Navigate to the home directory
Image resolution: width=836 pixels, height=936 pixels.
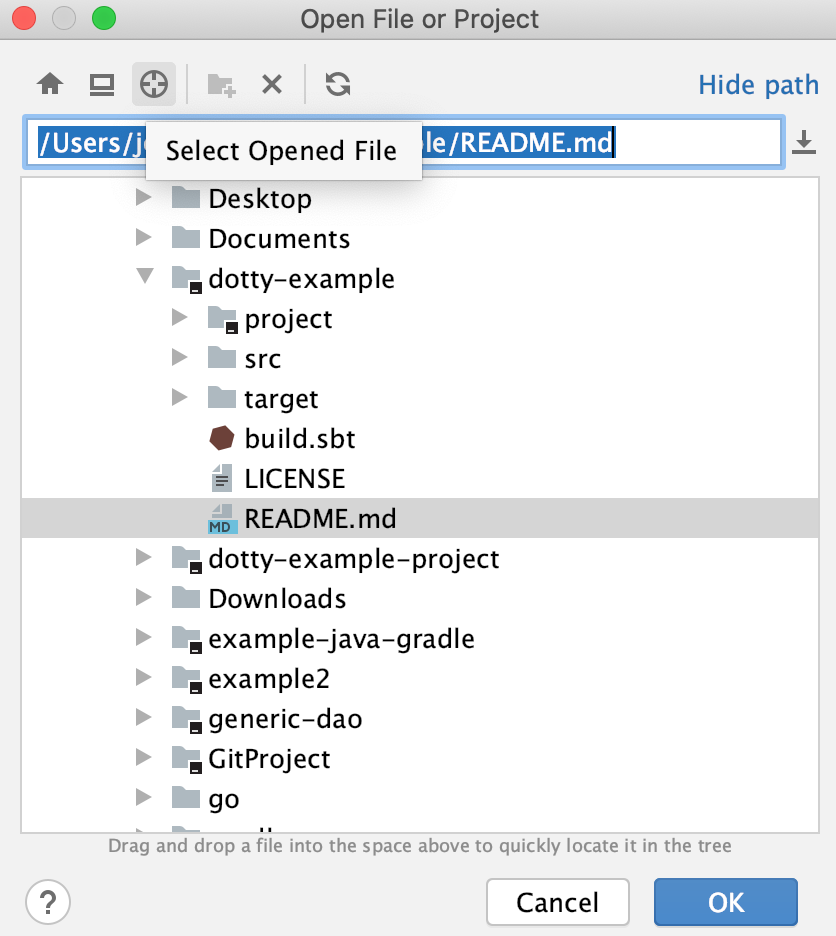pos(49,84)
